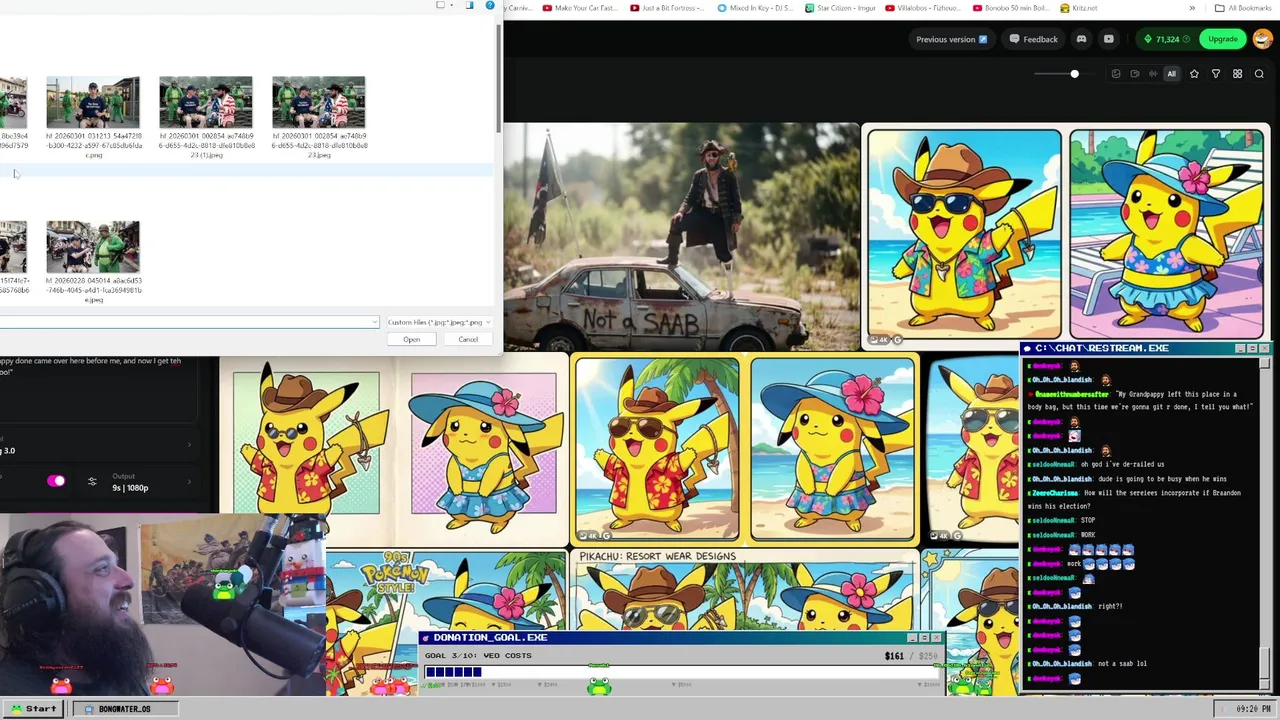
Task: Open the gallery filter funnel icon
Action: click(x=1216, y=74)
